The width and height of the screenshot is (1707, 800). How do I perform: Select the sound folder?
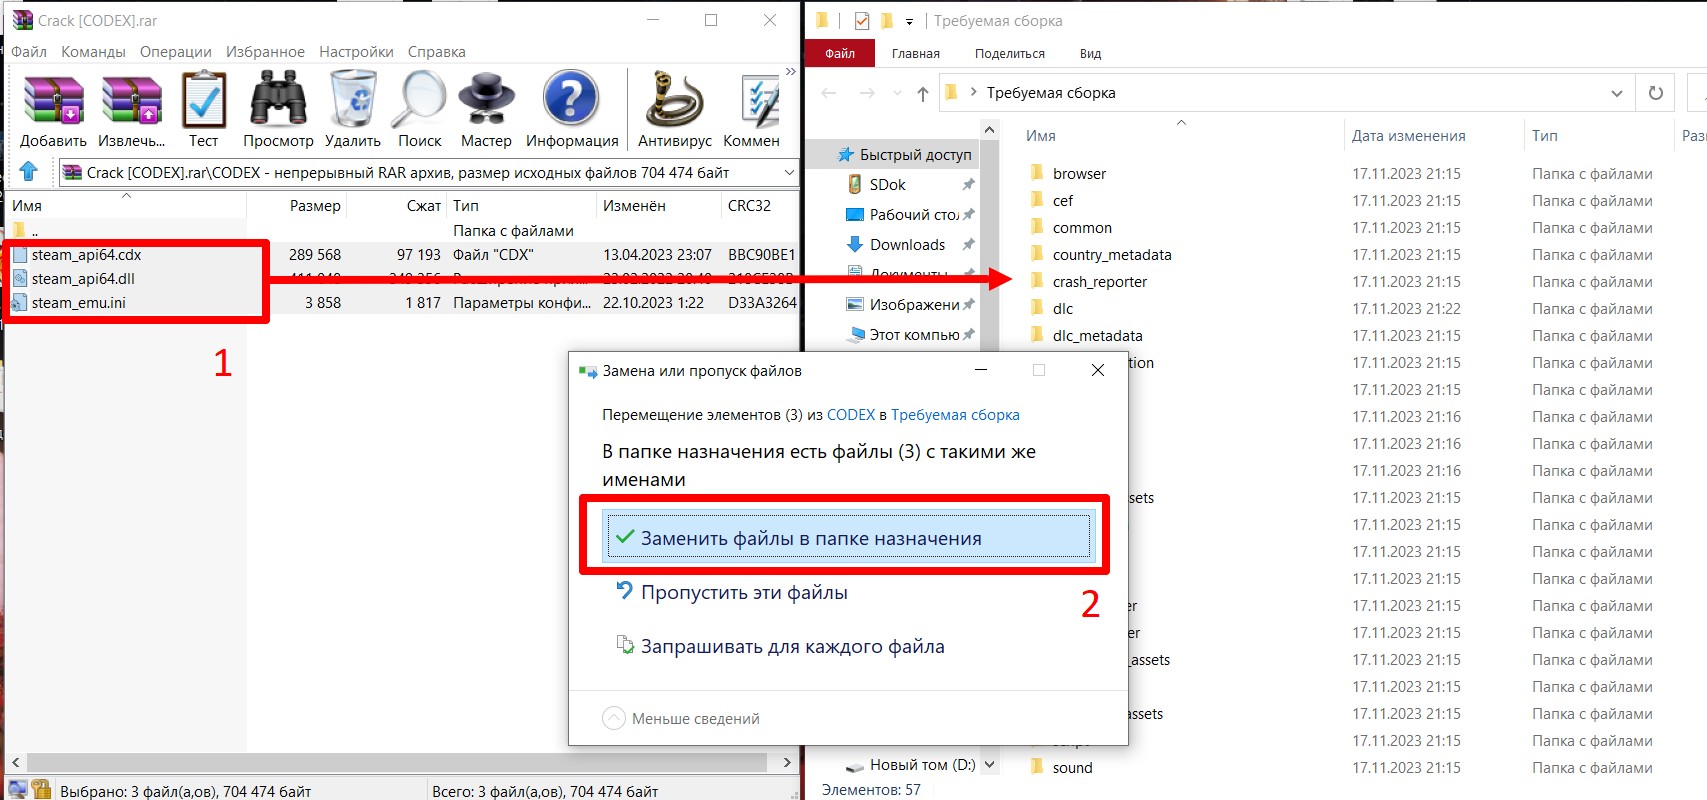coord(1061,768)
